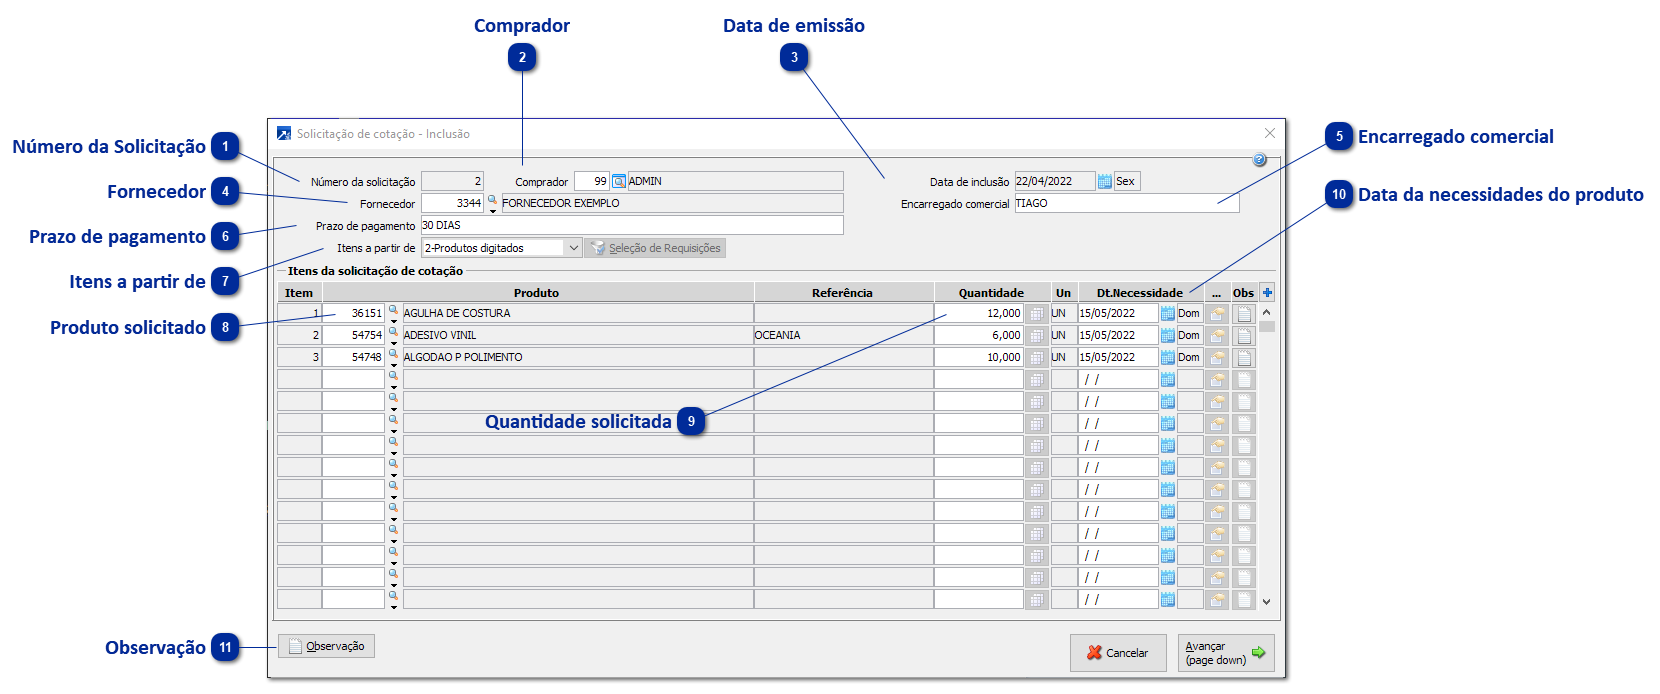Click the Fornecedor code field 3344
The width and height of the screenshot is (1660, 694).
(x=452, y=203)
